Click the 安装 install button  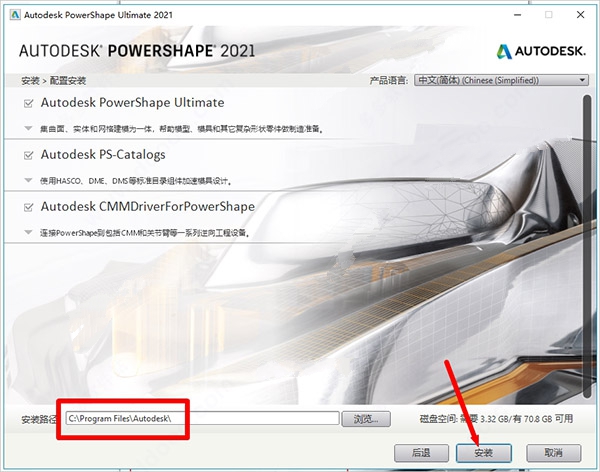[484, 453]
